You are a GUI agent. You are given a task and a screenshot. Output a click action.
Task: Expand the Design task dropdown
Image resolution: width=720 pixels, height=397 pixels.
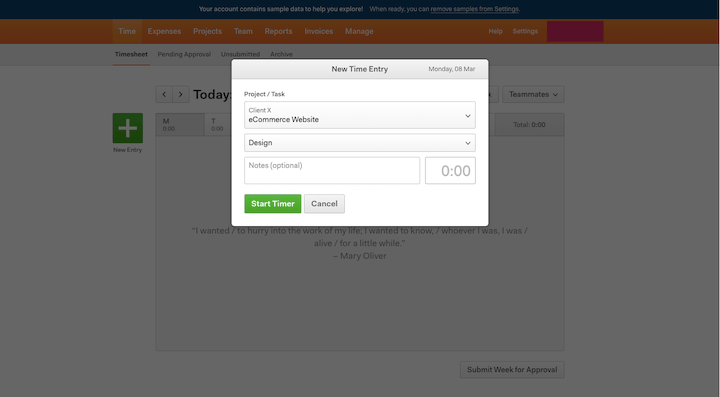coord(360,143)
